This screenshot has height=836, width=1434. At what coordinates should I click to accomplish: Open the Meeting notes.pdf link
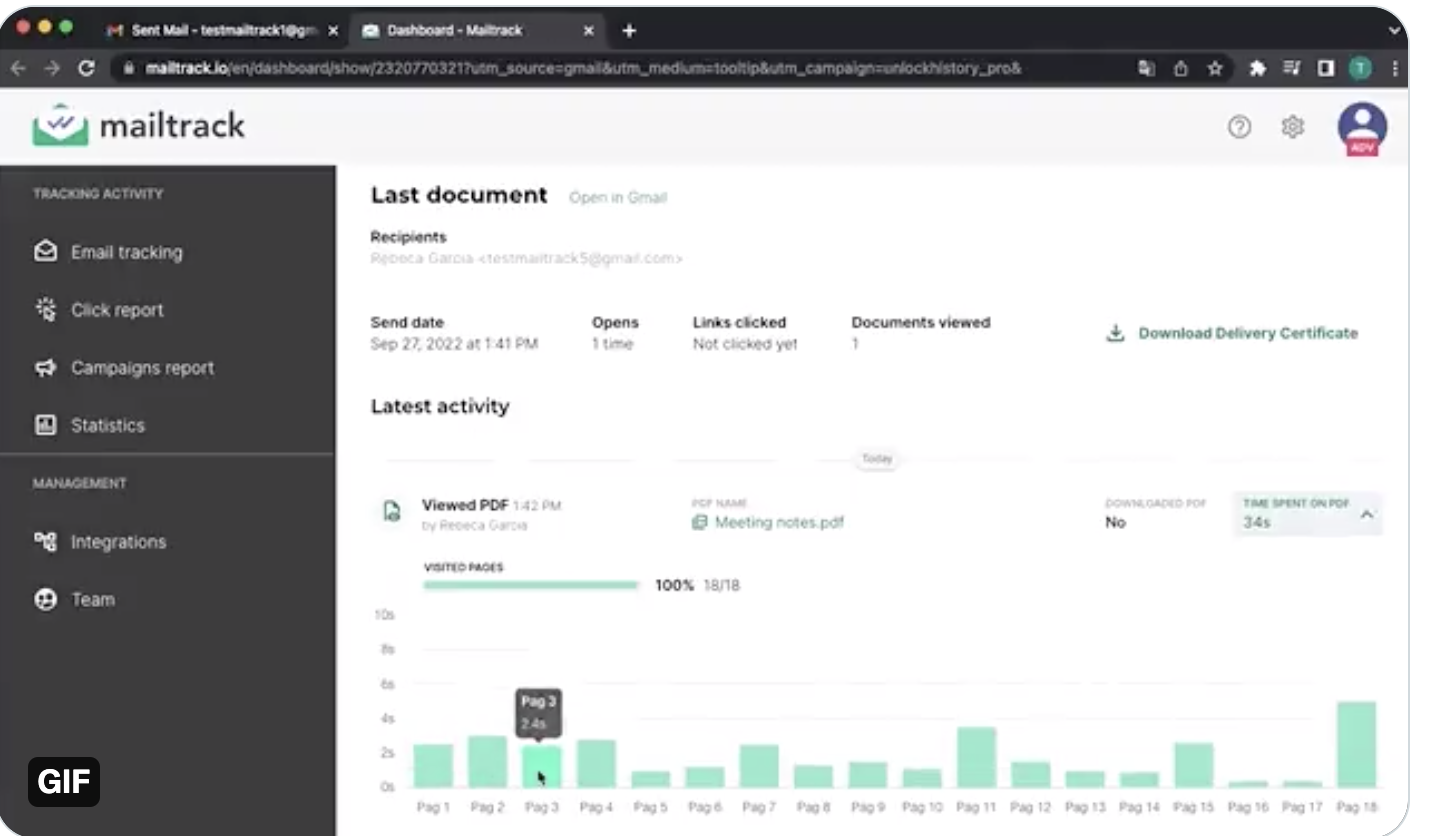[779, 522]
